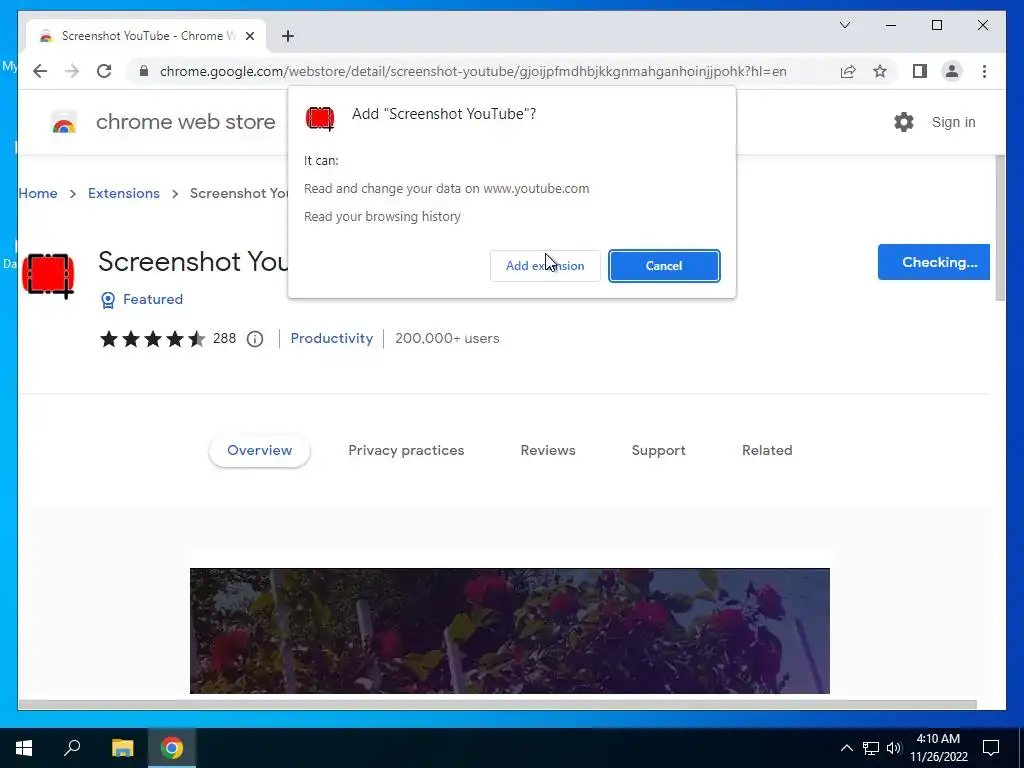Click the star rating display
Image resolution: width=1024 pixels, height=768 pixels.
click(152, 339)
